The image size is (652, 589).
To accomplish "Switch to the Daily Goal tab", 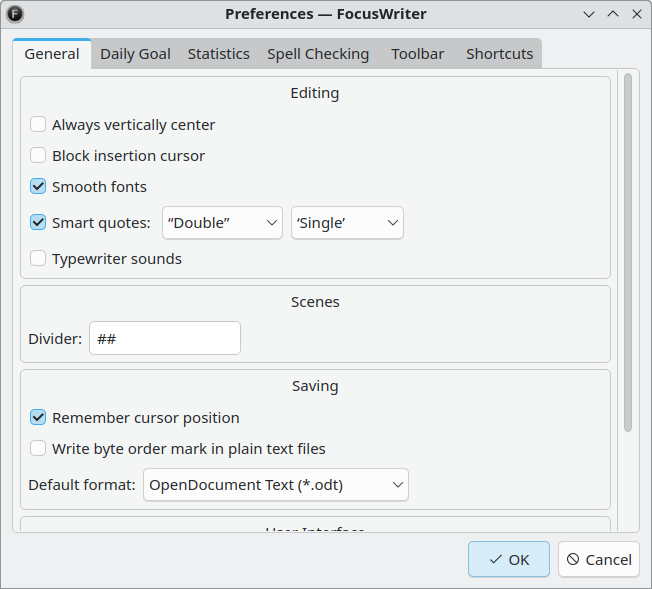I will click(136, 54).
